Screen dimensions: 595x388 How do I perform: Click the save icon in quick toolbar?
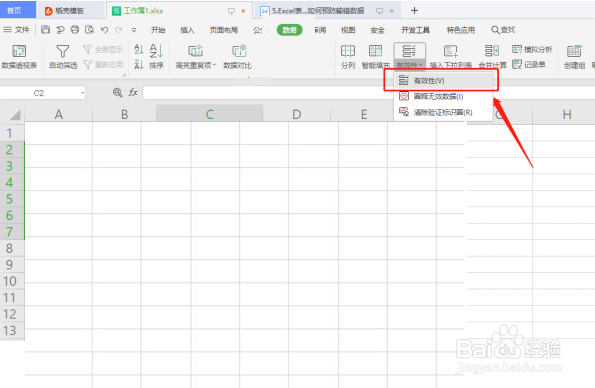coord(46,30)
